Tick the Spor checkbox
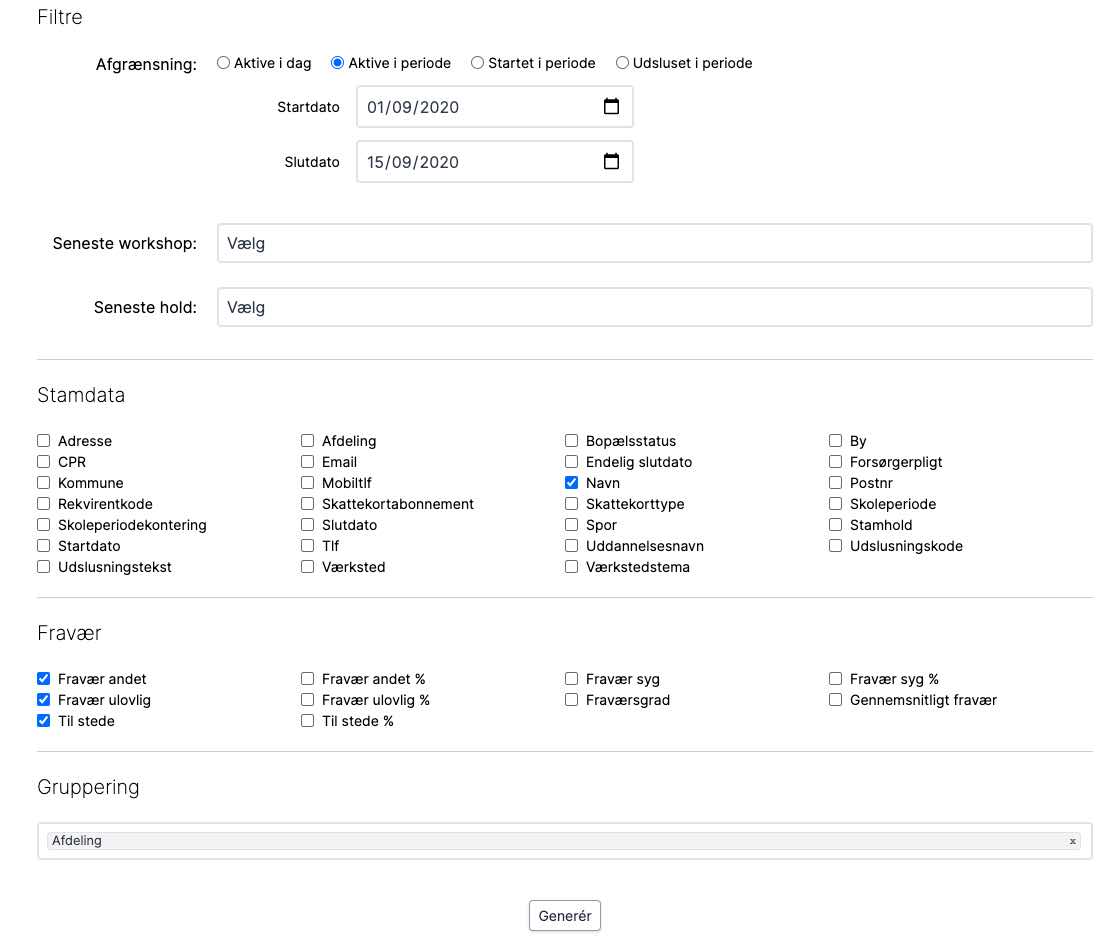This screenshot has width=1100, height=937. click(572, 525)
